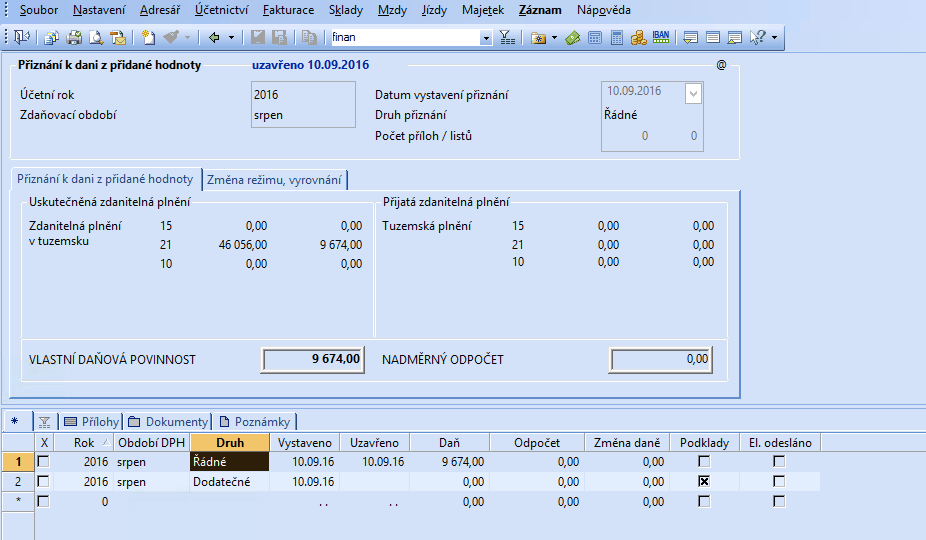Viewport: 926px width, 540px height.
Task: Toggle the Podklady checkbox for the Řádné row
Action: (704, 461)
